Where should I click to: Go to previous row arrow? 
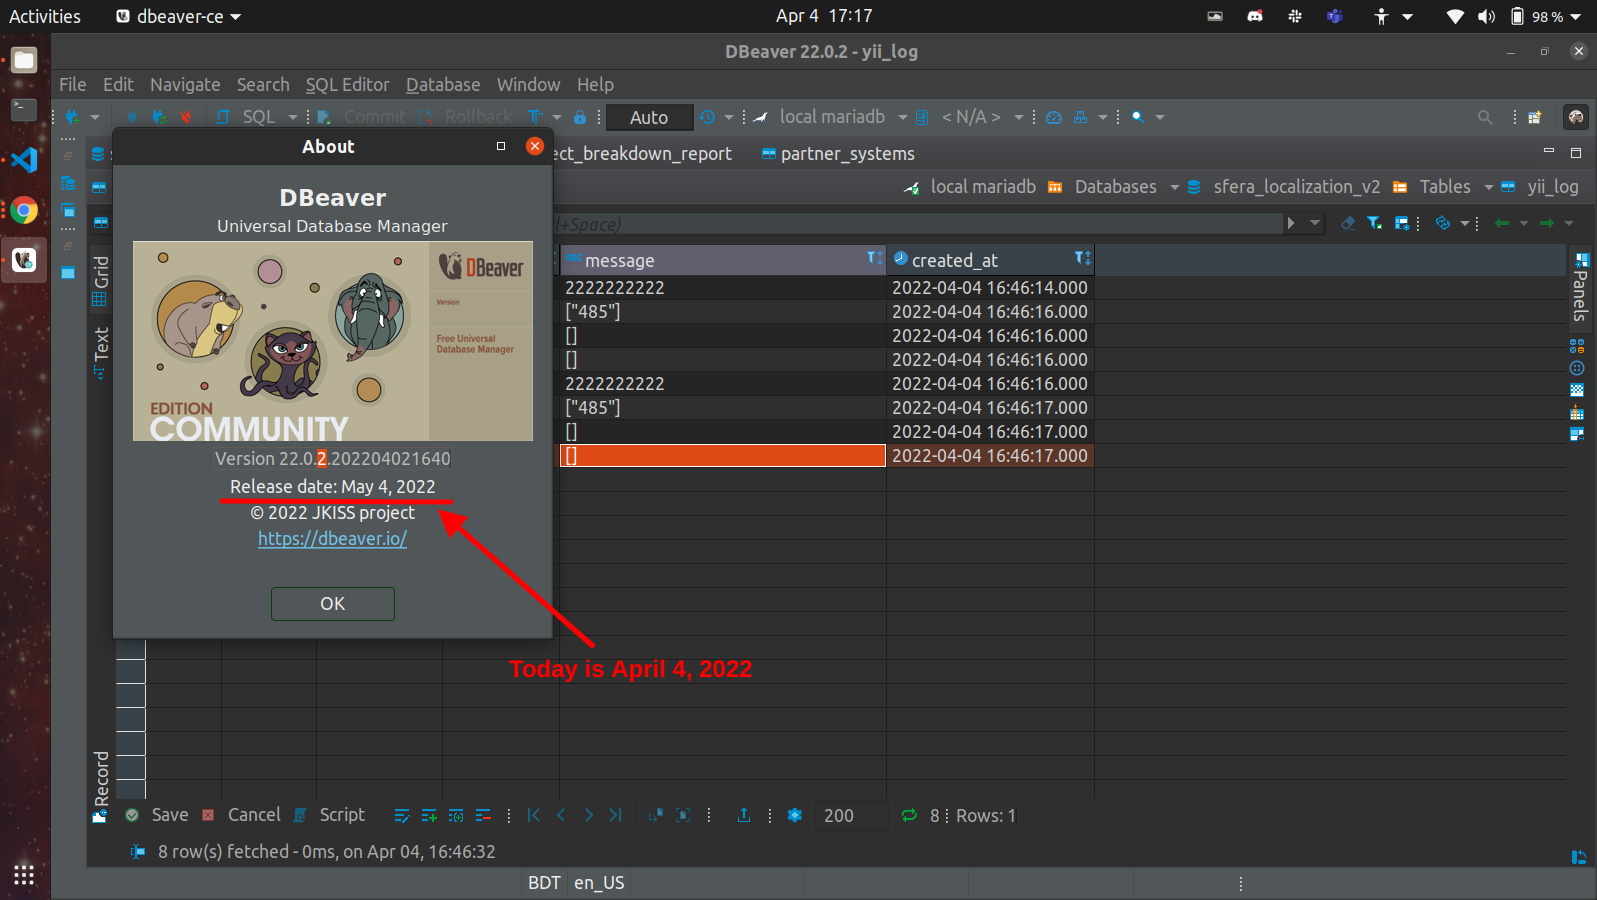561,816
